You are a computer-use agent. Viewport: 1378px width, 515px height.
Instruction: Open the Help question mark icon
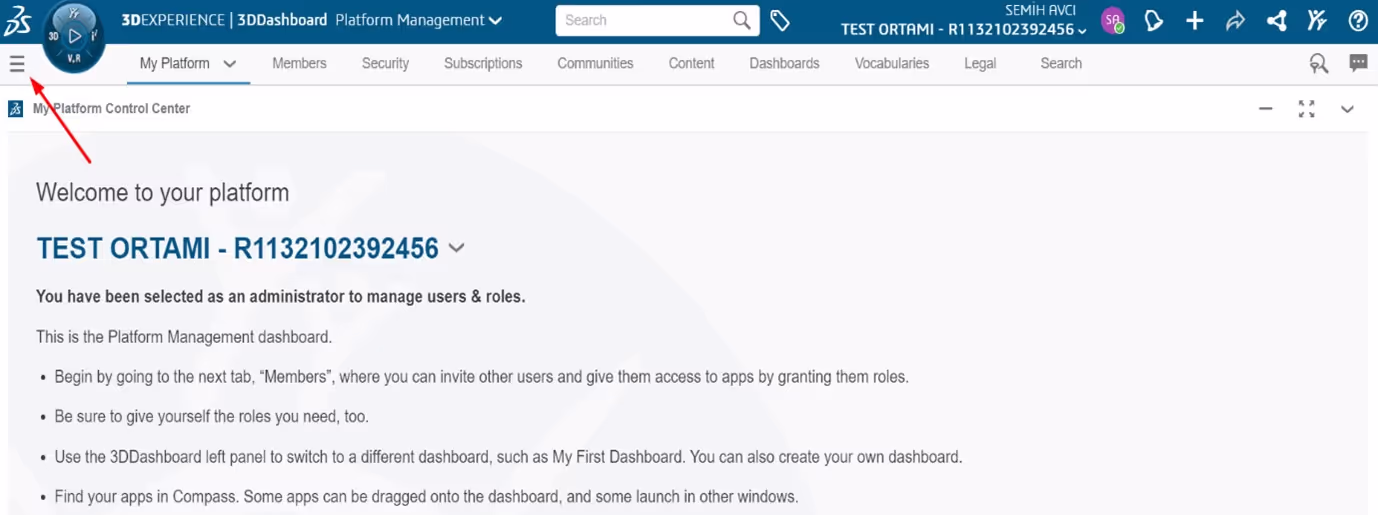point(1358,20)
